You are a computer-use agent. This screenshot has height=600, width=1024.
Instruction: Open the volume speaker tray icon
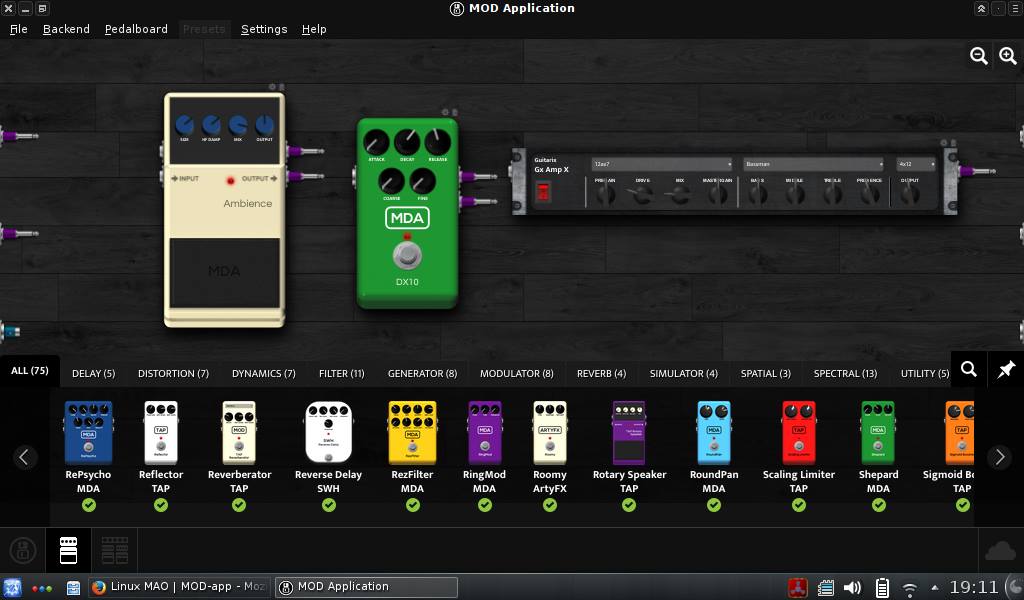point(852,588)
